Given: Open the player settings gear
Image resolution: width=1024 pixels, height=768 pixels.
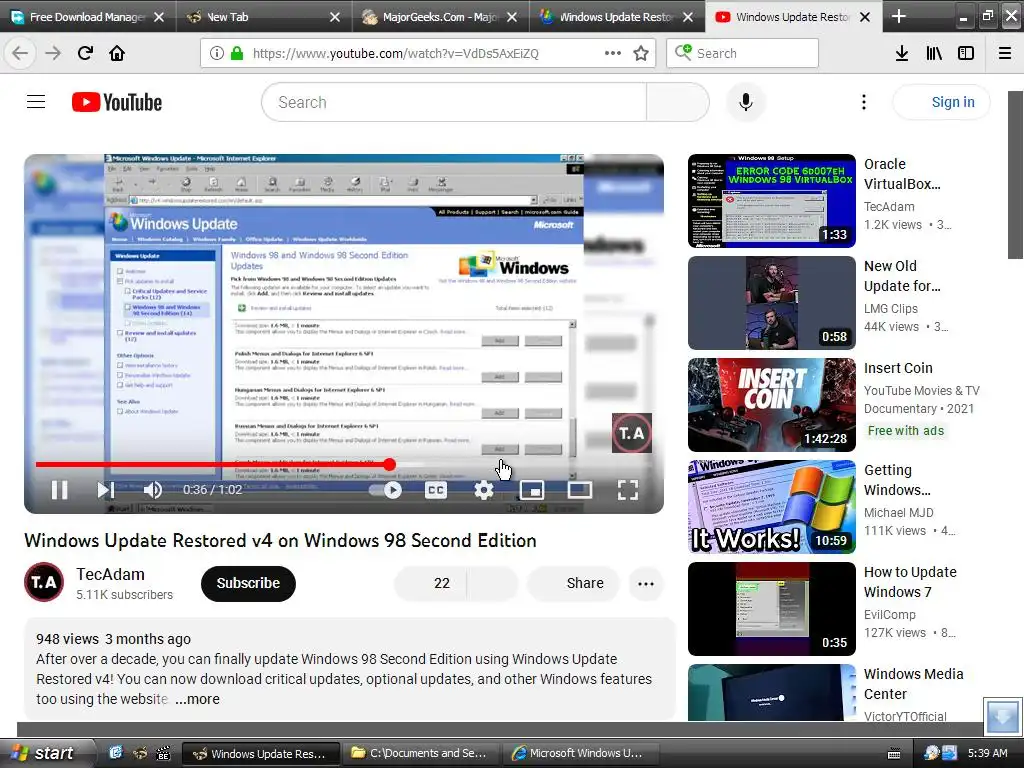Looking at the screenshot, I should pos(483,490).
